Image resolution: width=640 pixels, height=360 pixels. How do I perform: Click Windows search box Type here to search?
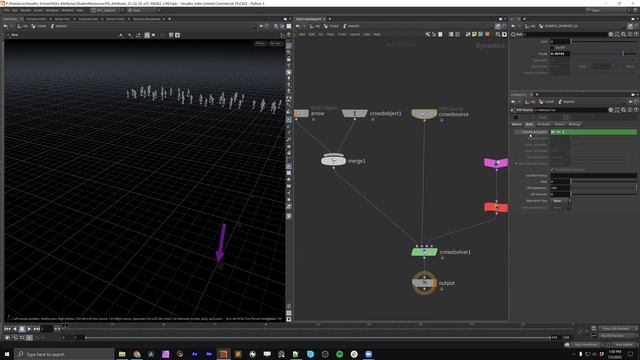click(64, 354)
